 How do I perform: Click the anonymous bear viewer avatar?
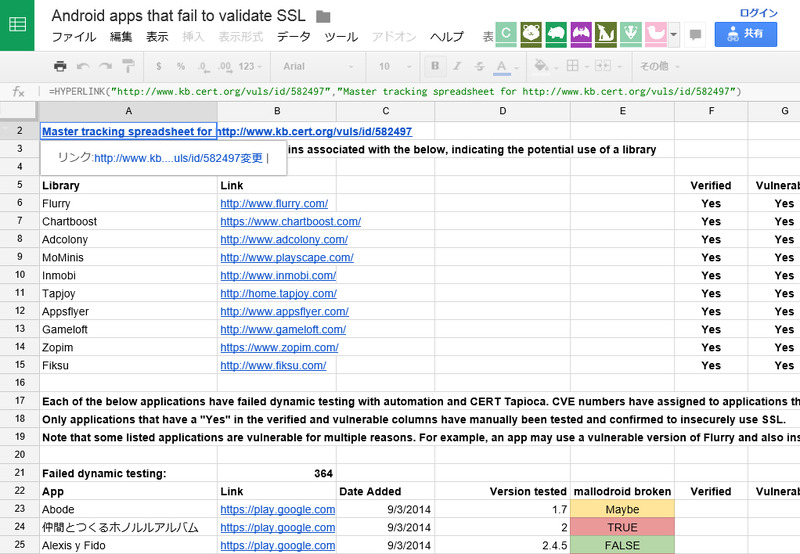click(531, 34)
